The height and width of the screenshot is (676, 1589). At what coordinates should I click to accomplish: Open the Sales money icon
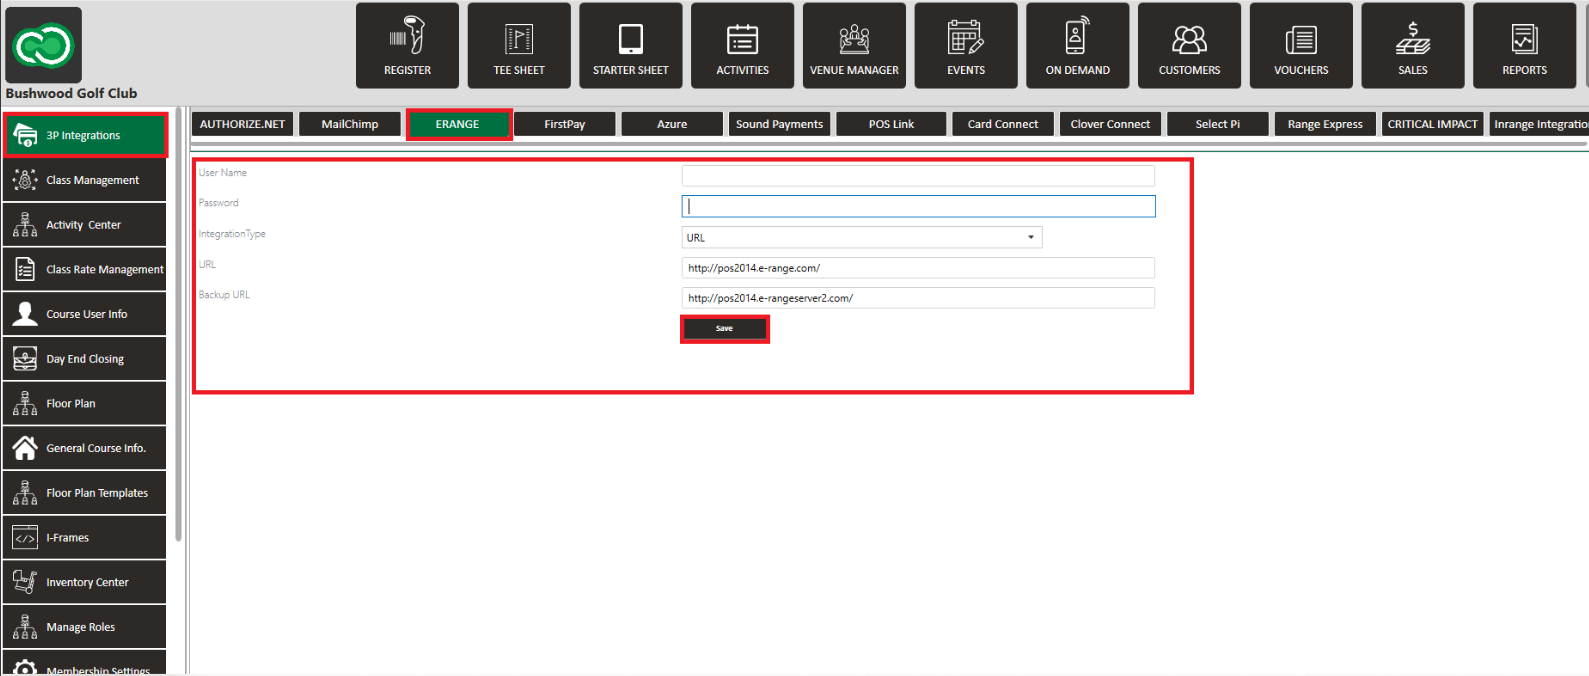click(x=1413, y=45)
